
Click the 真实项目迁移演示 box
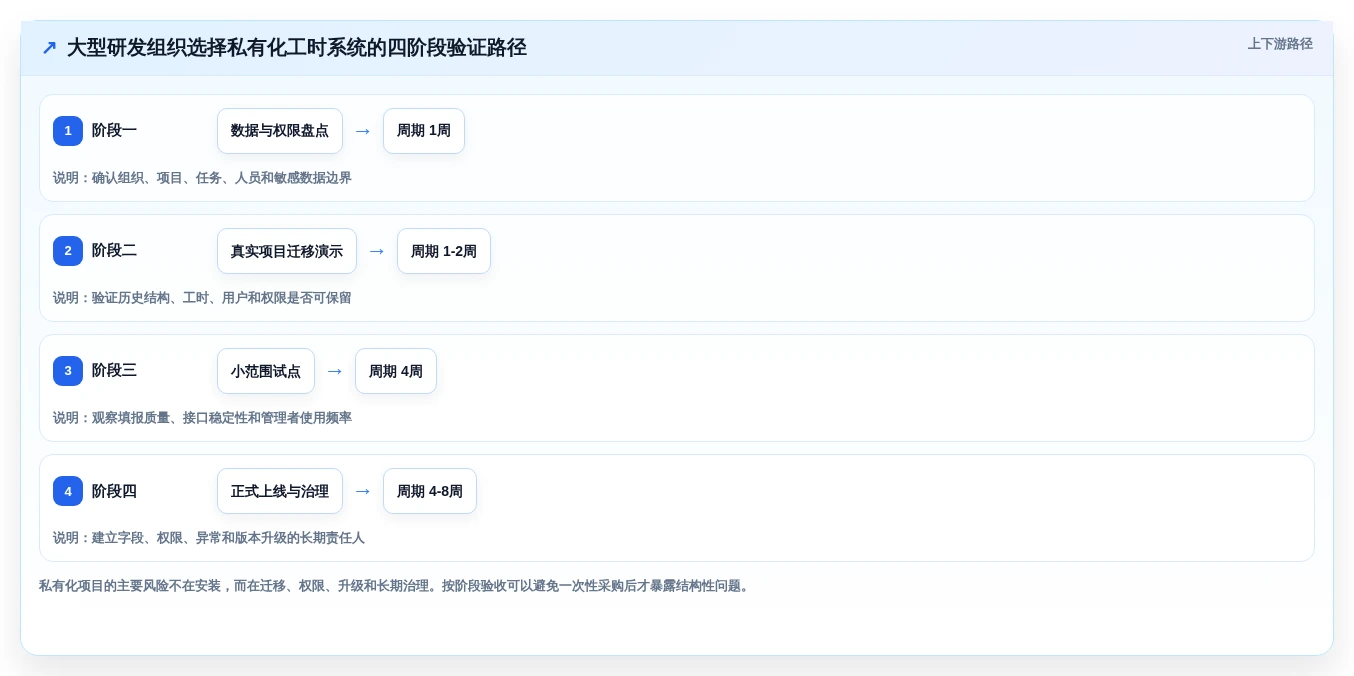coord(287,251)
